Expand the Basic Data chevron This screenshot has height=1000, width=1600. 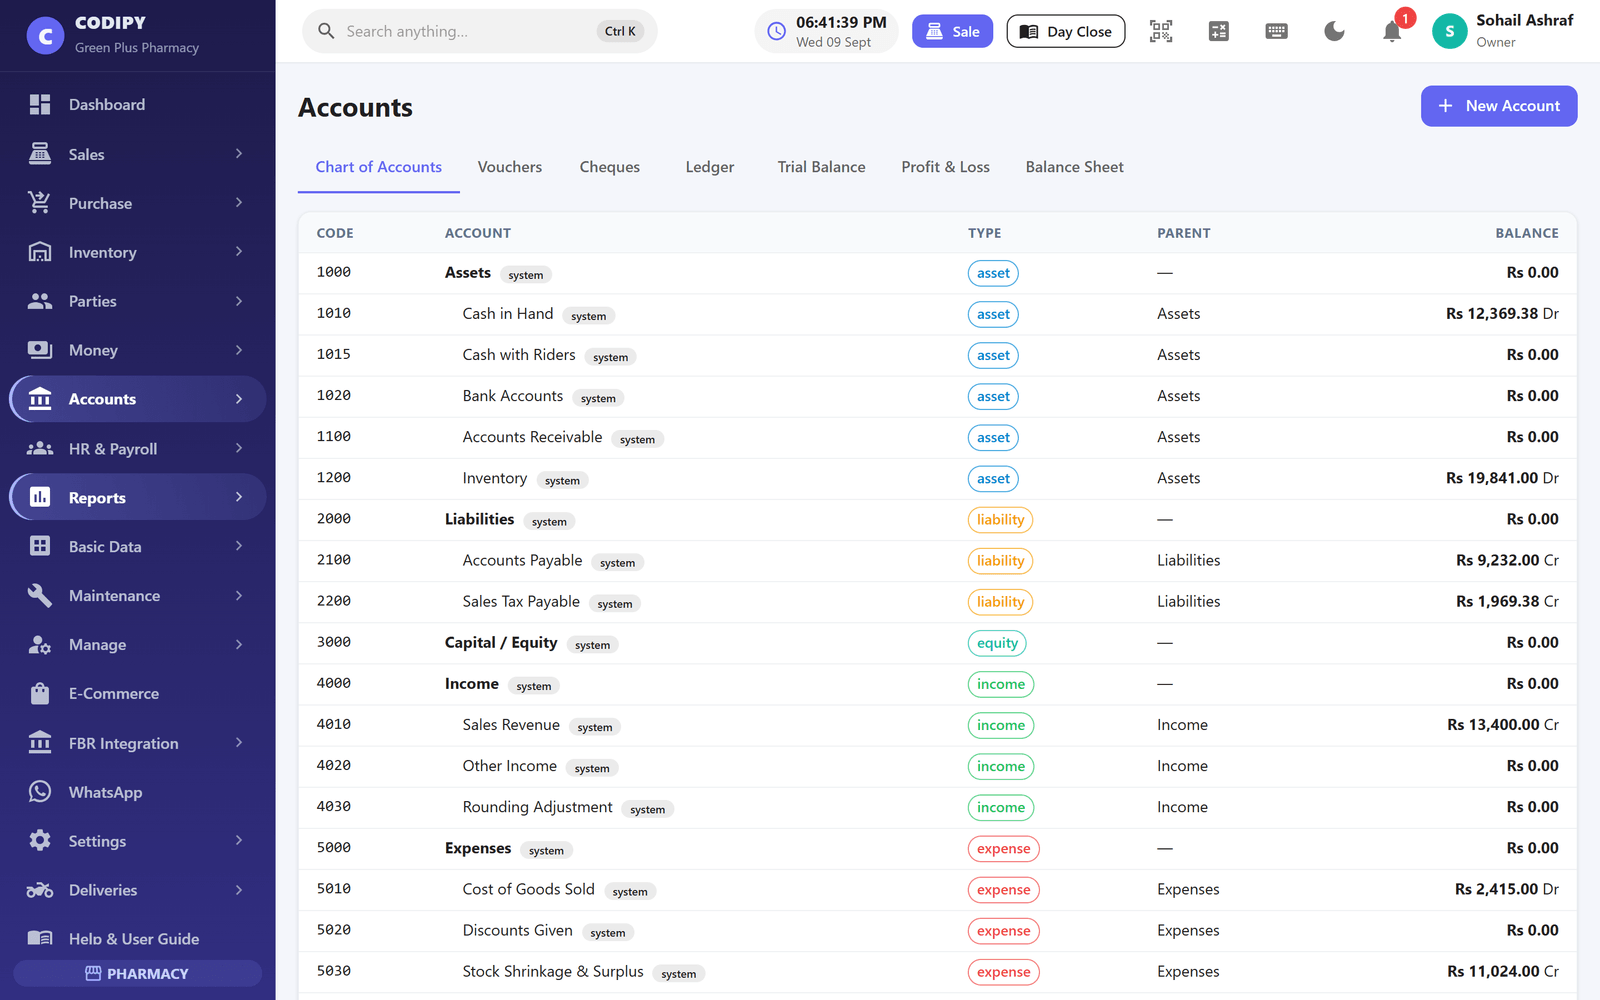coord(239,546)
